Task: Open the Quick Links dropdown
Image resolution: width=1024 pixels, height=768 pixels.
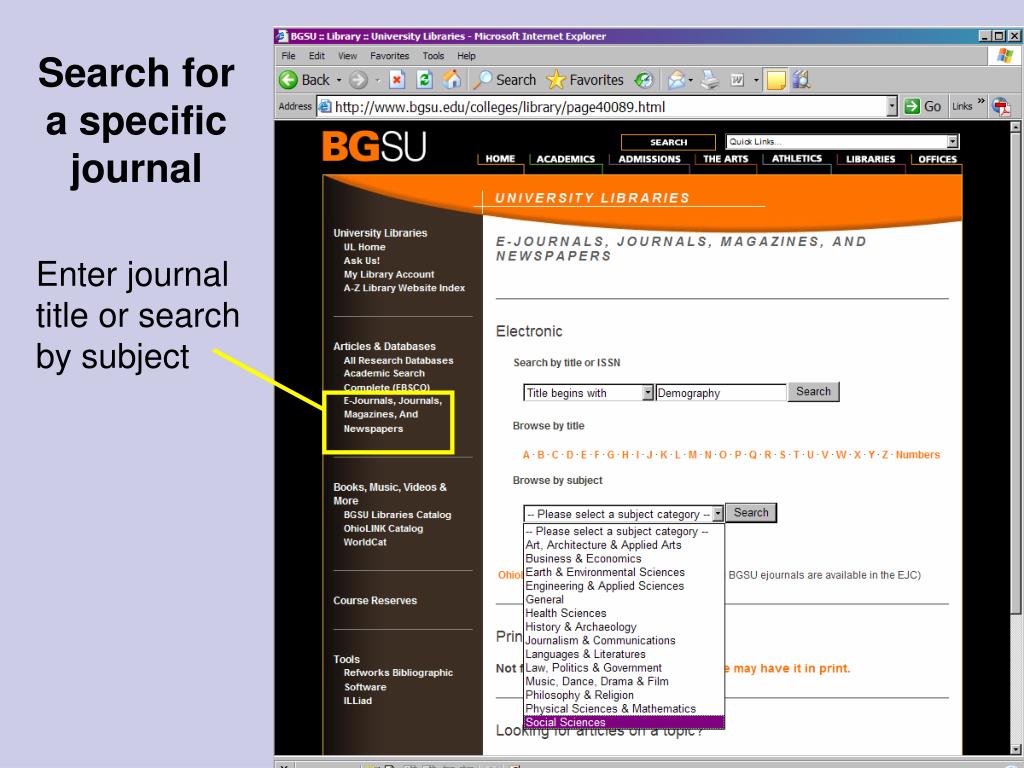Action: [x=953, y=141]
